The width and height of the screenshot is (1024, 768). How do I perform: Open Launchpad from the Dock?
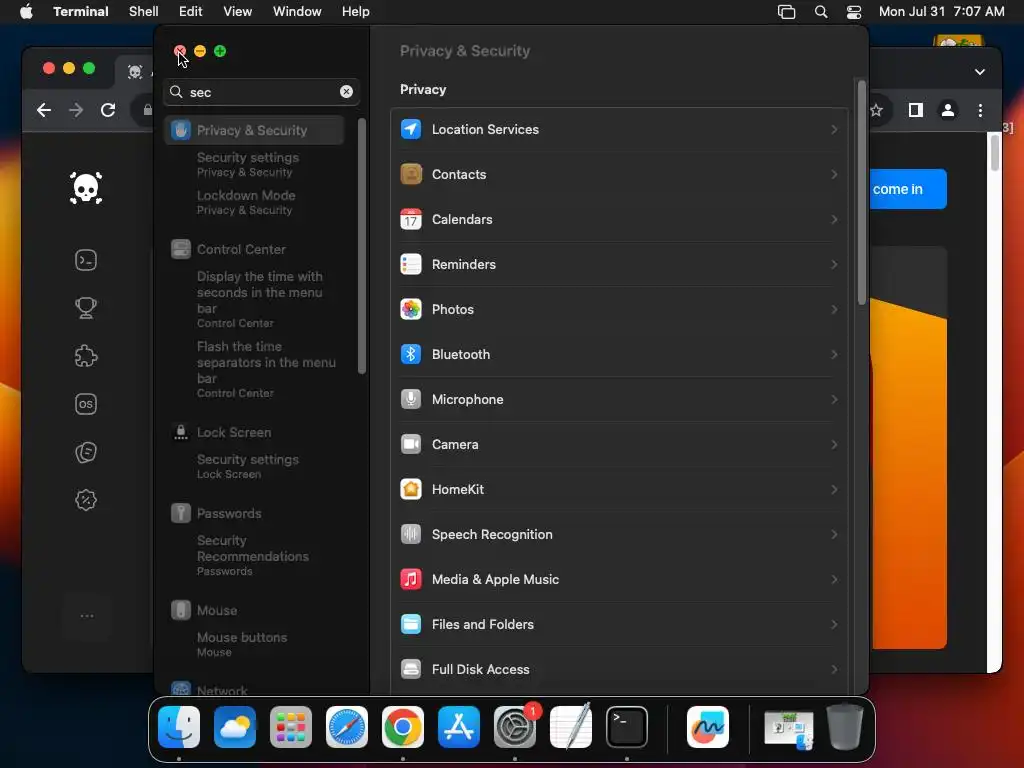291,727
